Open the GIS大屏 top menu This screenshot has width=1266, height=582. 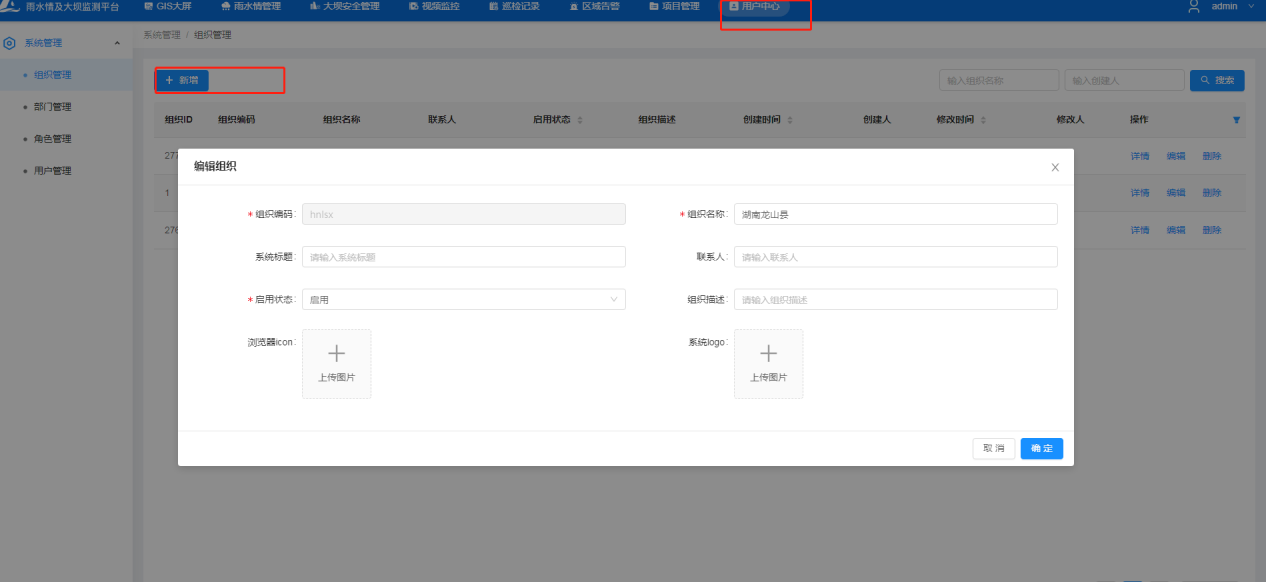click(x=167, y=6)
